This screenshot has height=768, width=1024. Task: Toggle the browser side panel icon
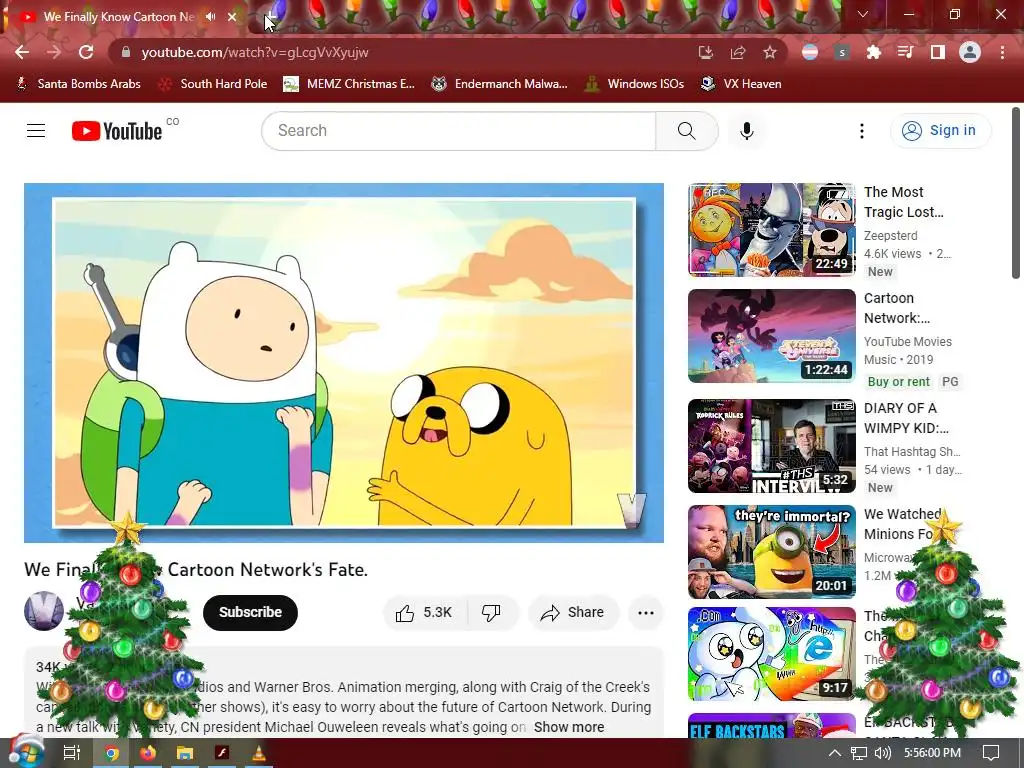938,52
